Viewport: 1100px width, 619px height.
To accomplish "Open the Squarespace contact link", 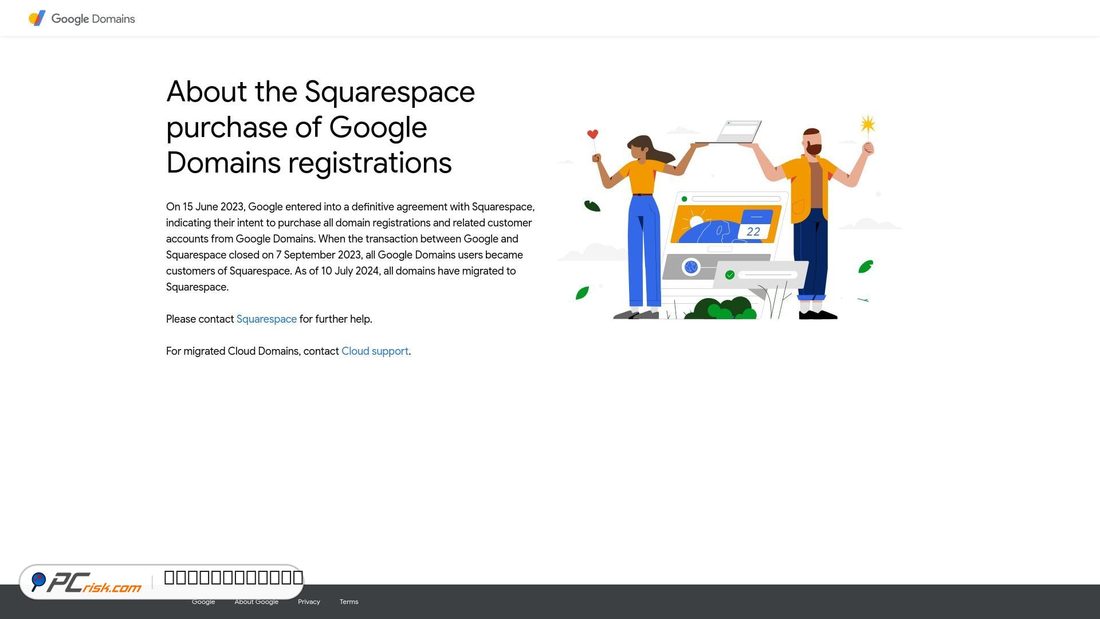I will click(267, 319).
